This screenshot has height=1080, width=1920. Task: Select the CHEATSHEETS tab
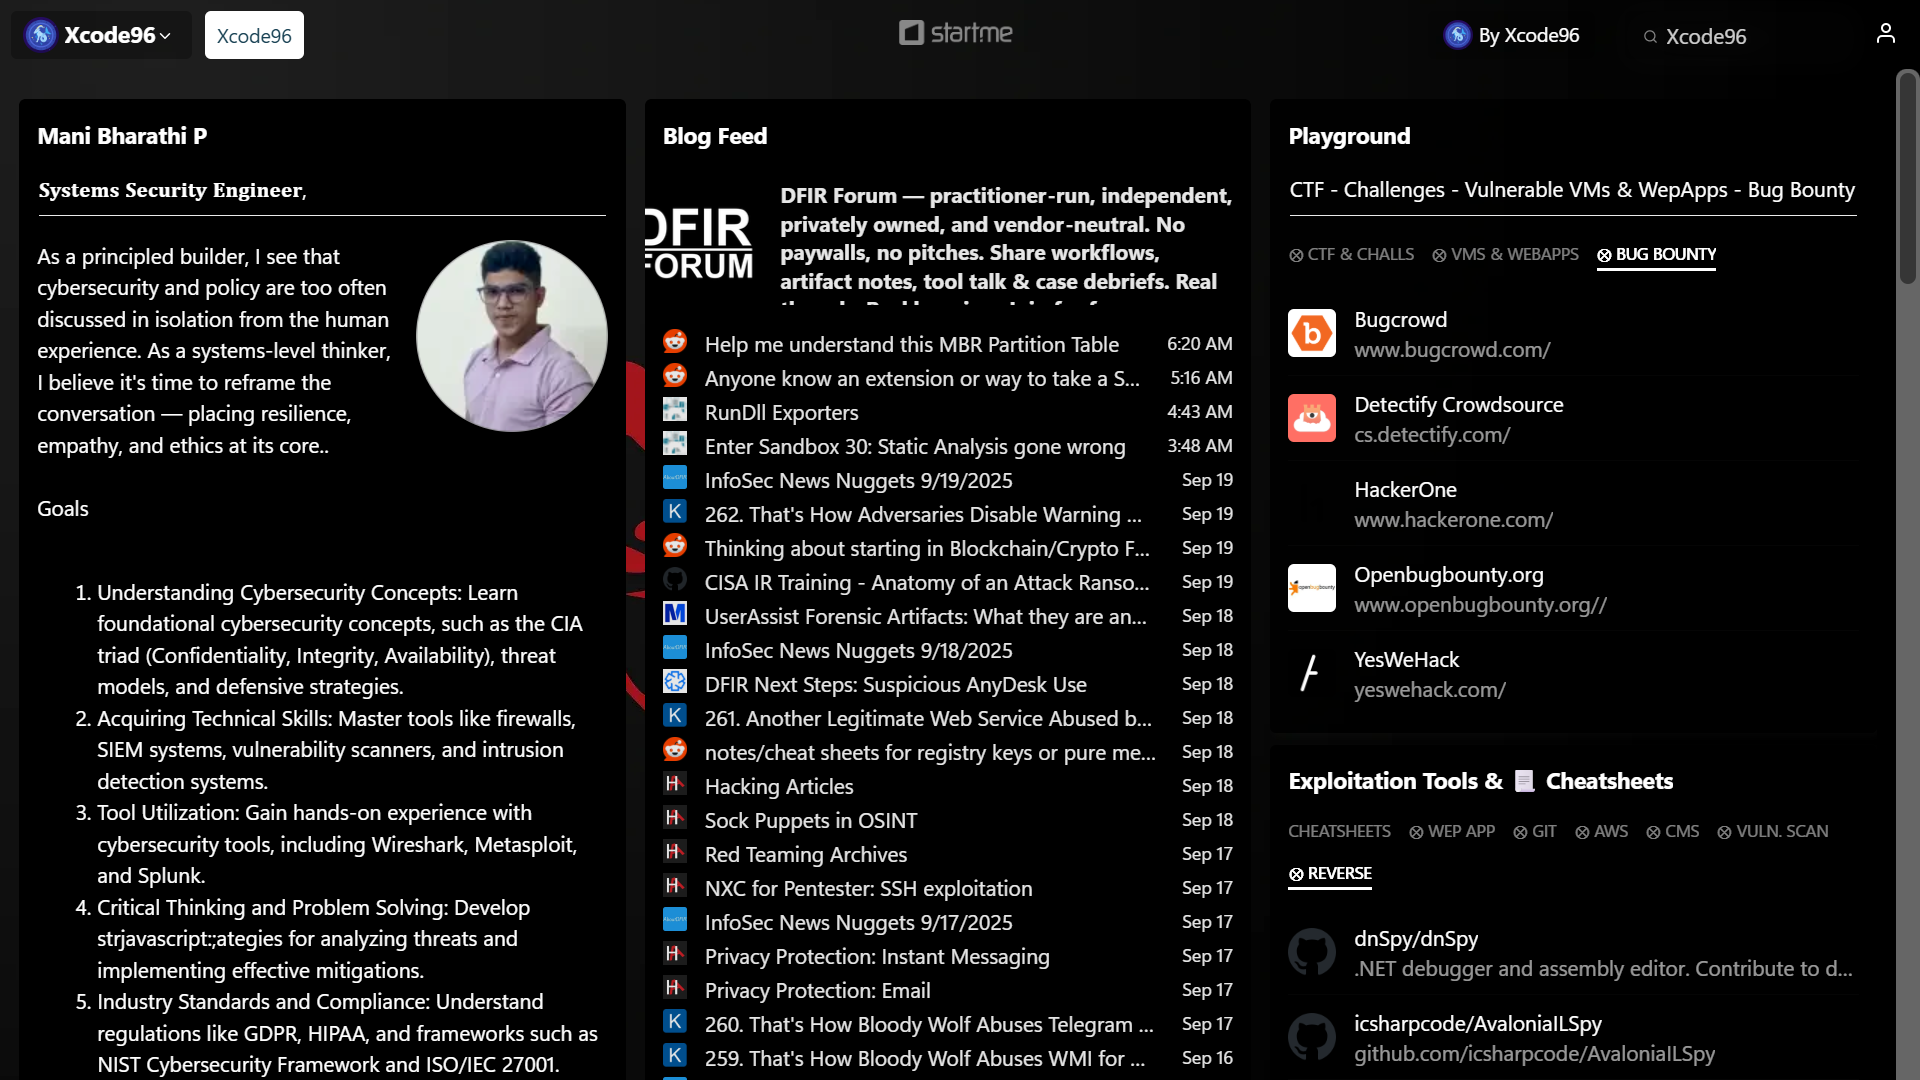point(1339,832)
